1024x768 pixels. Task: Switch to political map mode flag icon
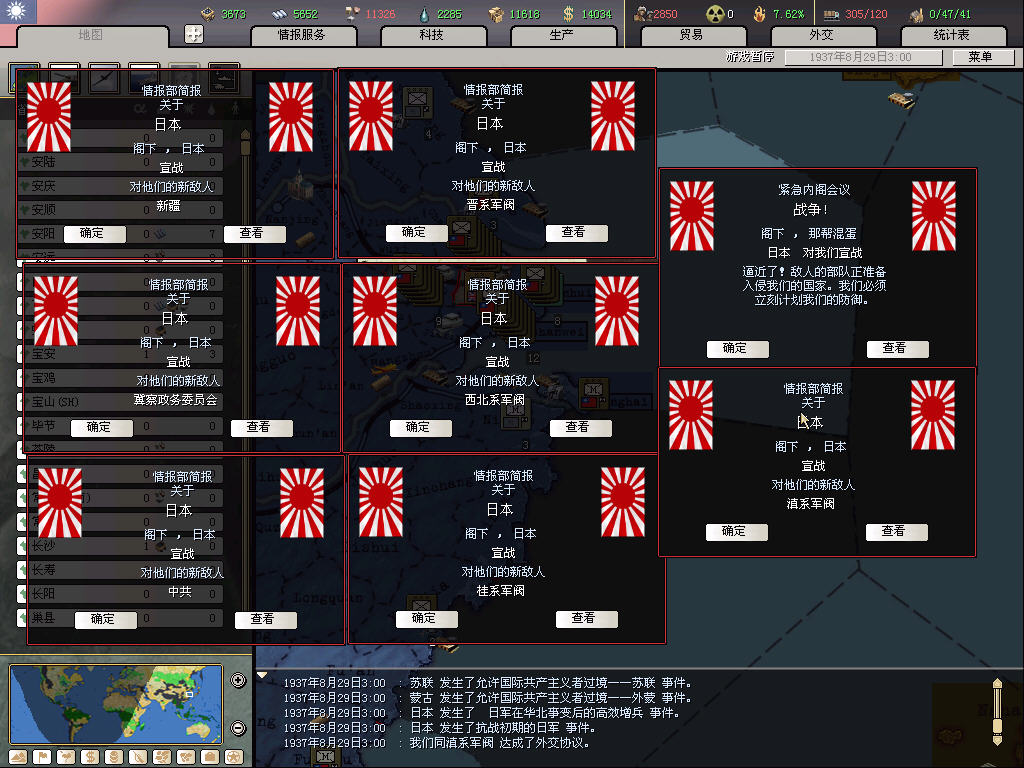(x=41, y=756)
